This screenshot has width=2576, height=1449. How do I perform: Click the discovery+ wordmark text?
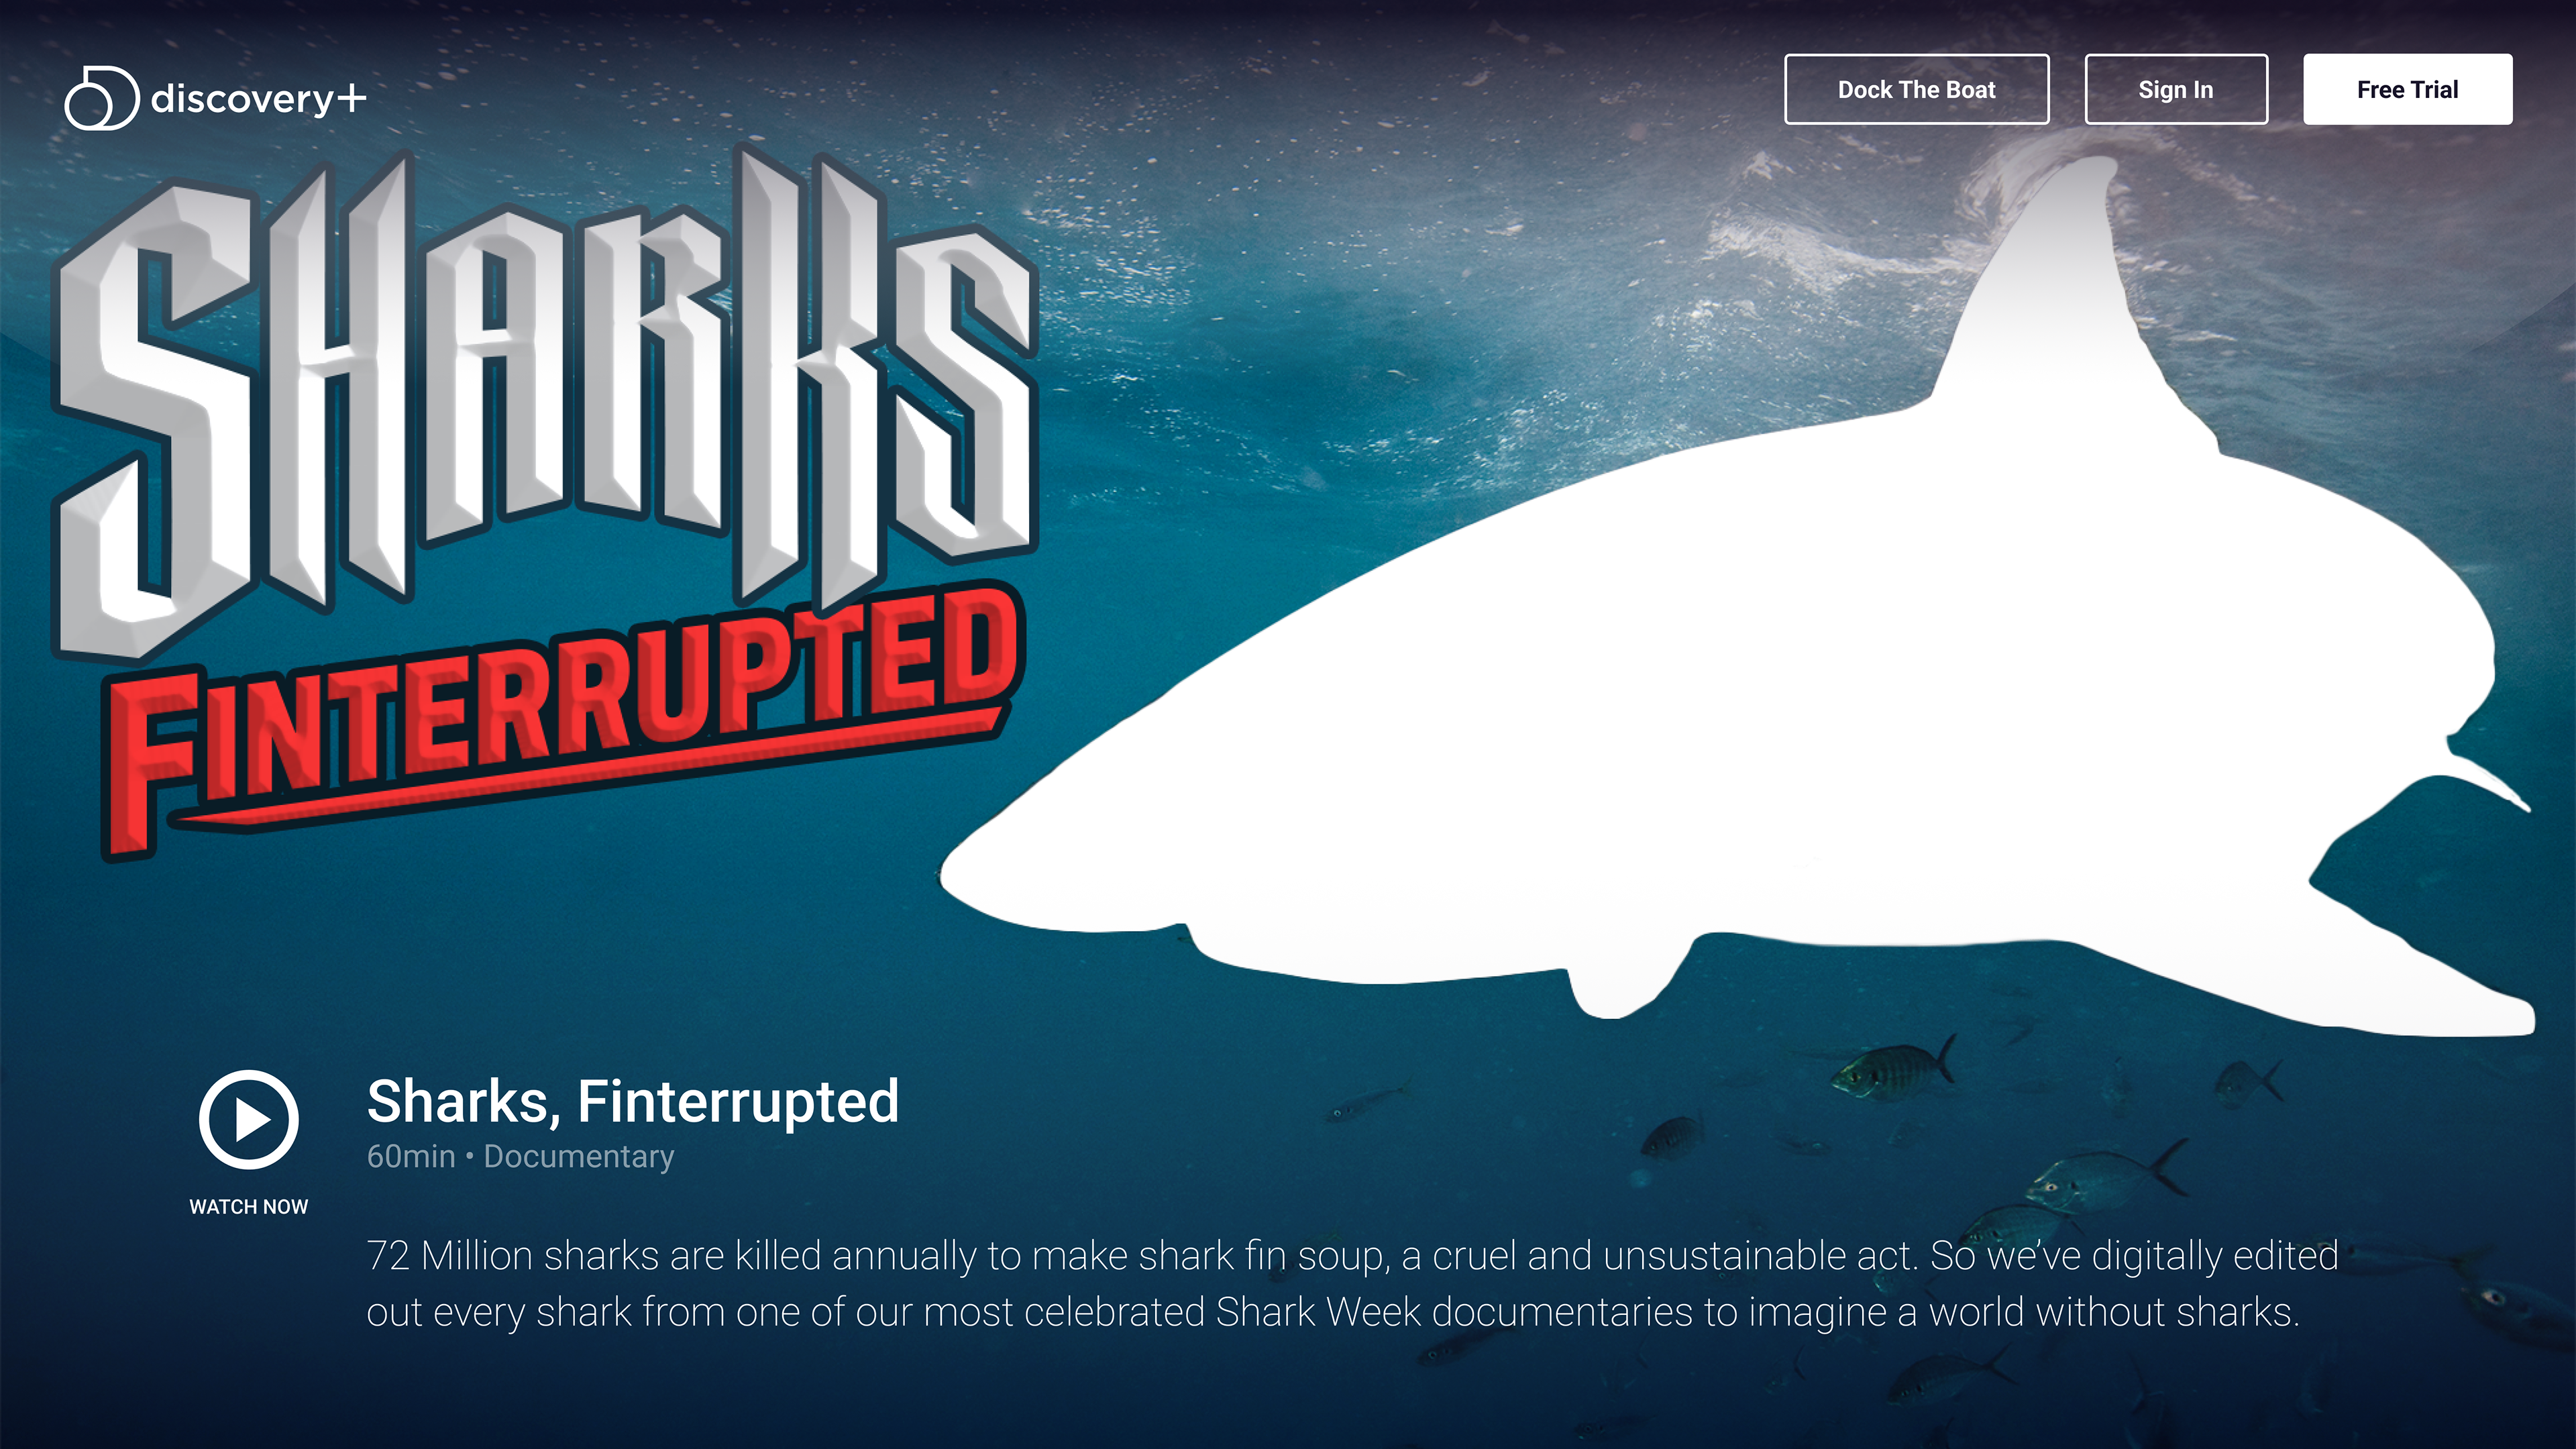[259, 98]
